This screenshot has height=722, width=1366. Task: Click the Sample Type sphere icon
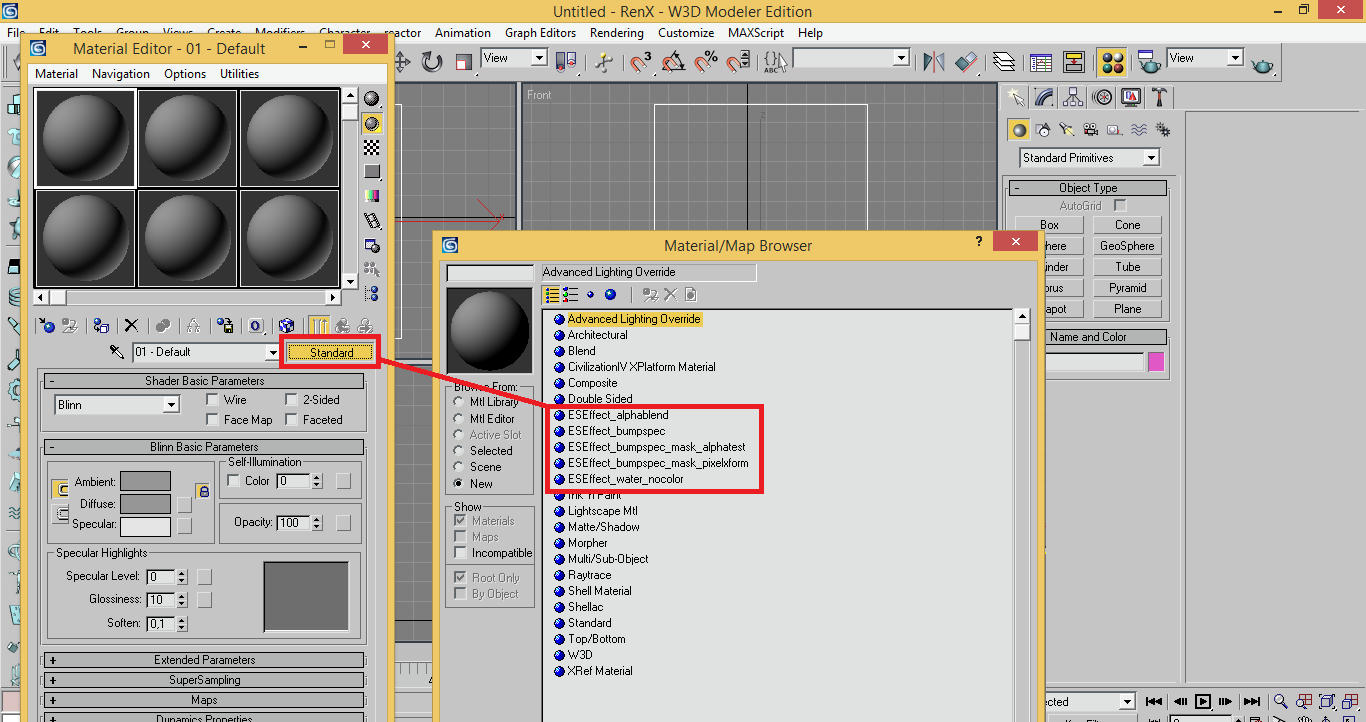click(372, 99)
